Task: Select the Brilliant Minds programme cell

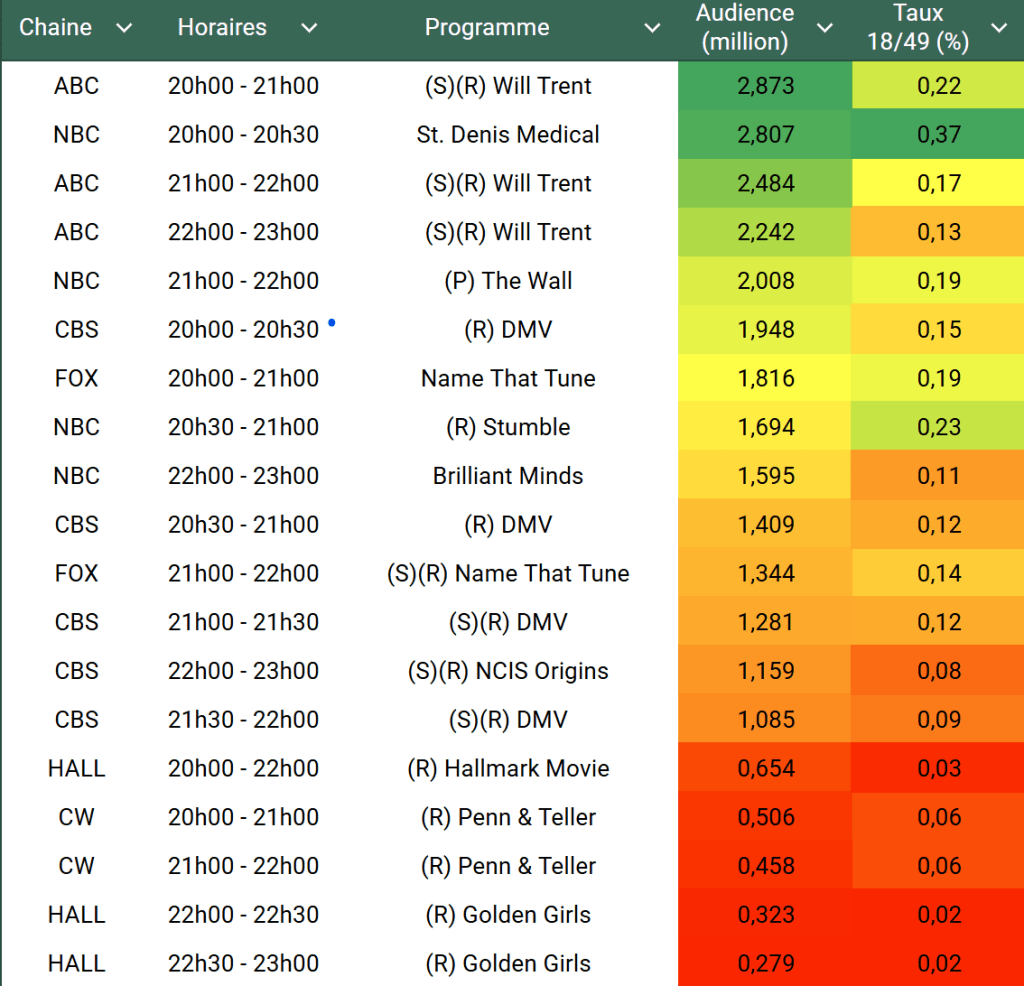Action: tap(508, 476)
